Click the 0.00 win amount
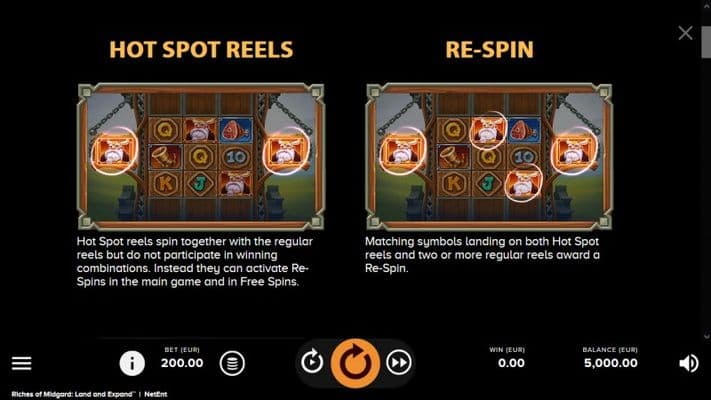Viewport: 711px width, 400px height. [511, 363]
